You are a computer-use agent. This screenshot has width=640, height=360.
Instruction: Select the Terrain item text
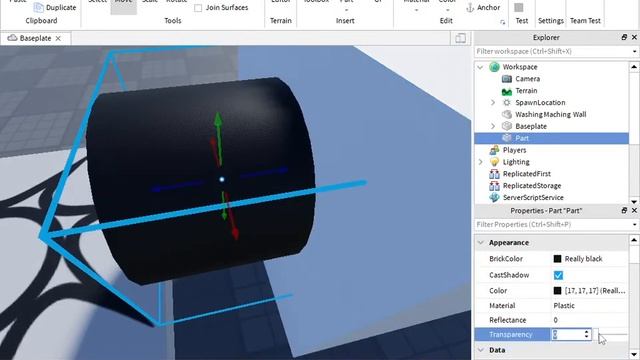(526, 91)
